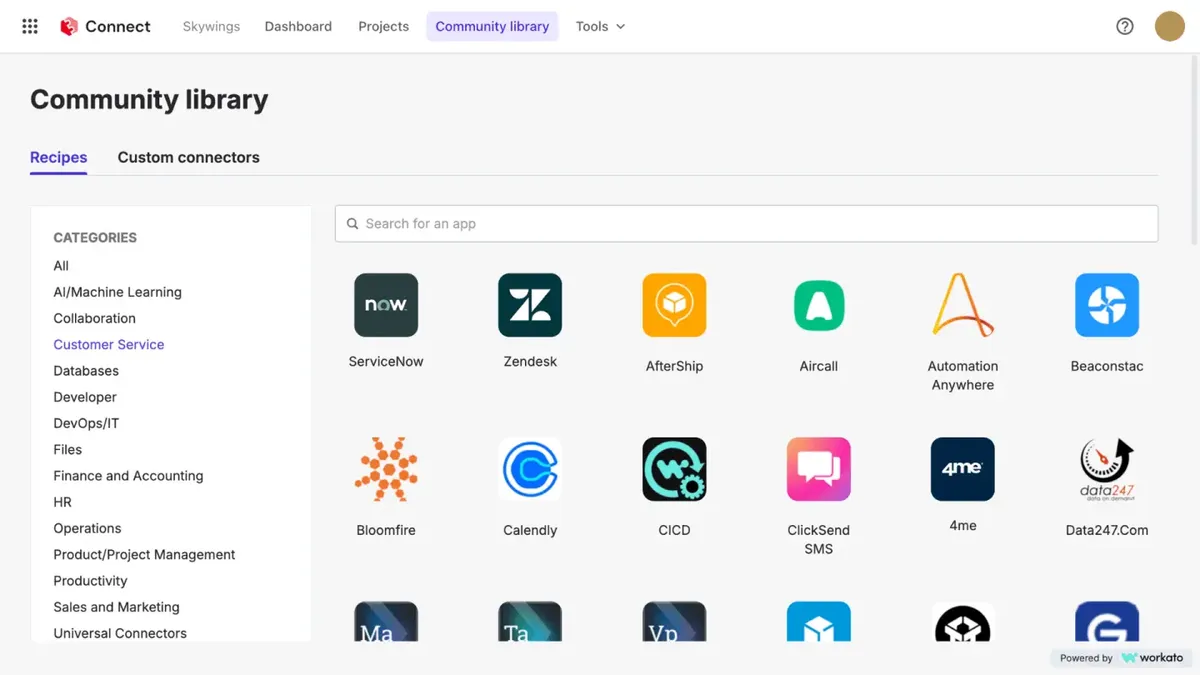Viewport: 1200px width, 675px height.
Task: Select the Databases category
Action: point(86,371)
